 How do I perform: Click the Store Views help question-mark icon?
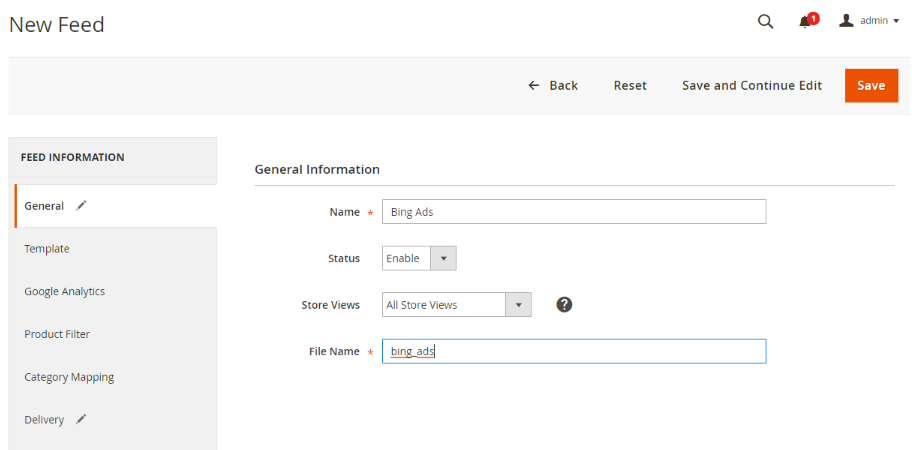click(564, 305)
